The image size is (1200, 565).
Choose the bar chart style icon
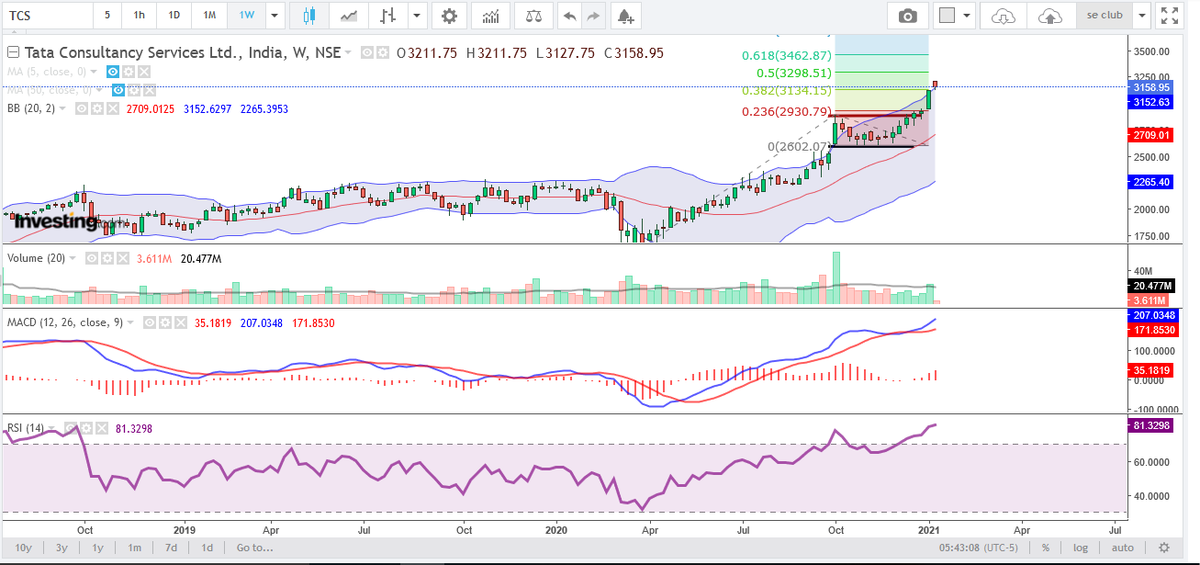point(388,16)
